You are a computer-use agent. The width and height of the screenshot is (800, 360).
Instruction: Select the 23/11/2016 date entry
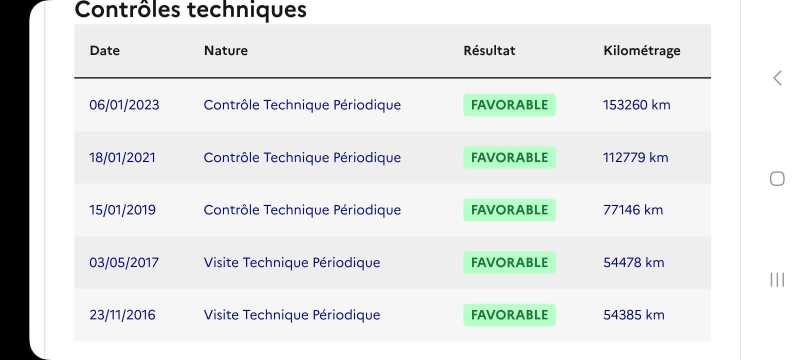[122, 315]
